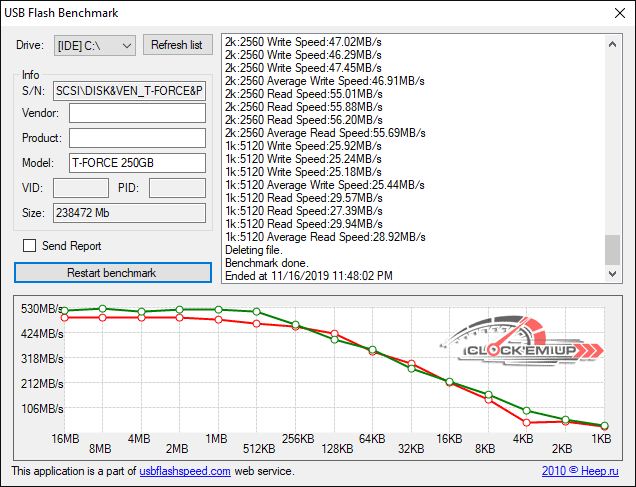The width and height of the screenshot is (636, 487).
Task: Click the Size field showing 238472 Mb
Action: pyautogui.click(x=128, y=213)
